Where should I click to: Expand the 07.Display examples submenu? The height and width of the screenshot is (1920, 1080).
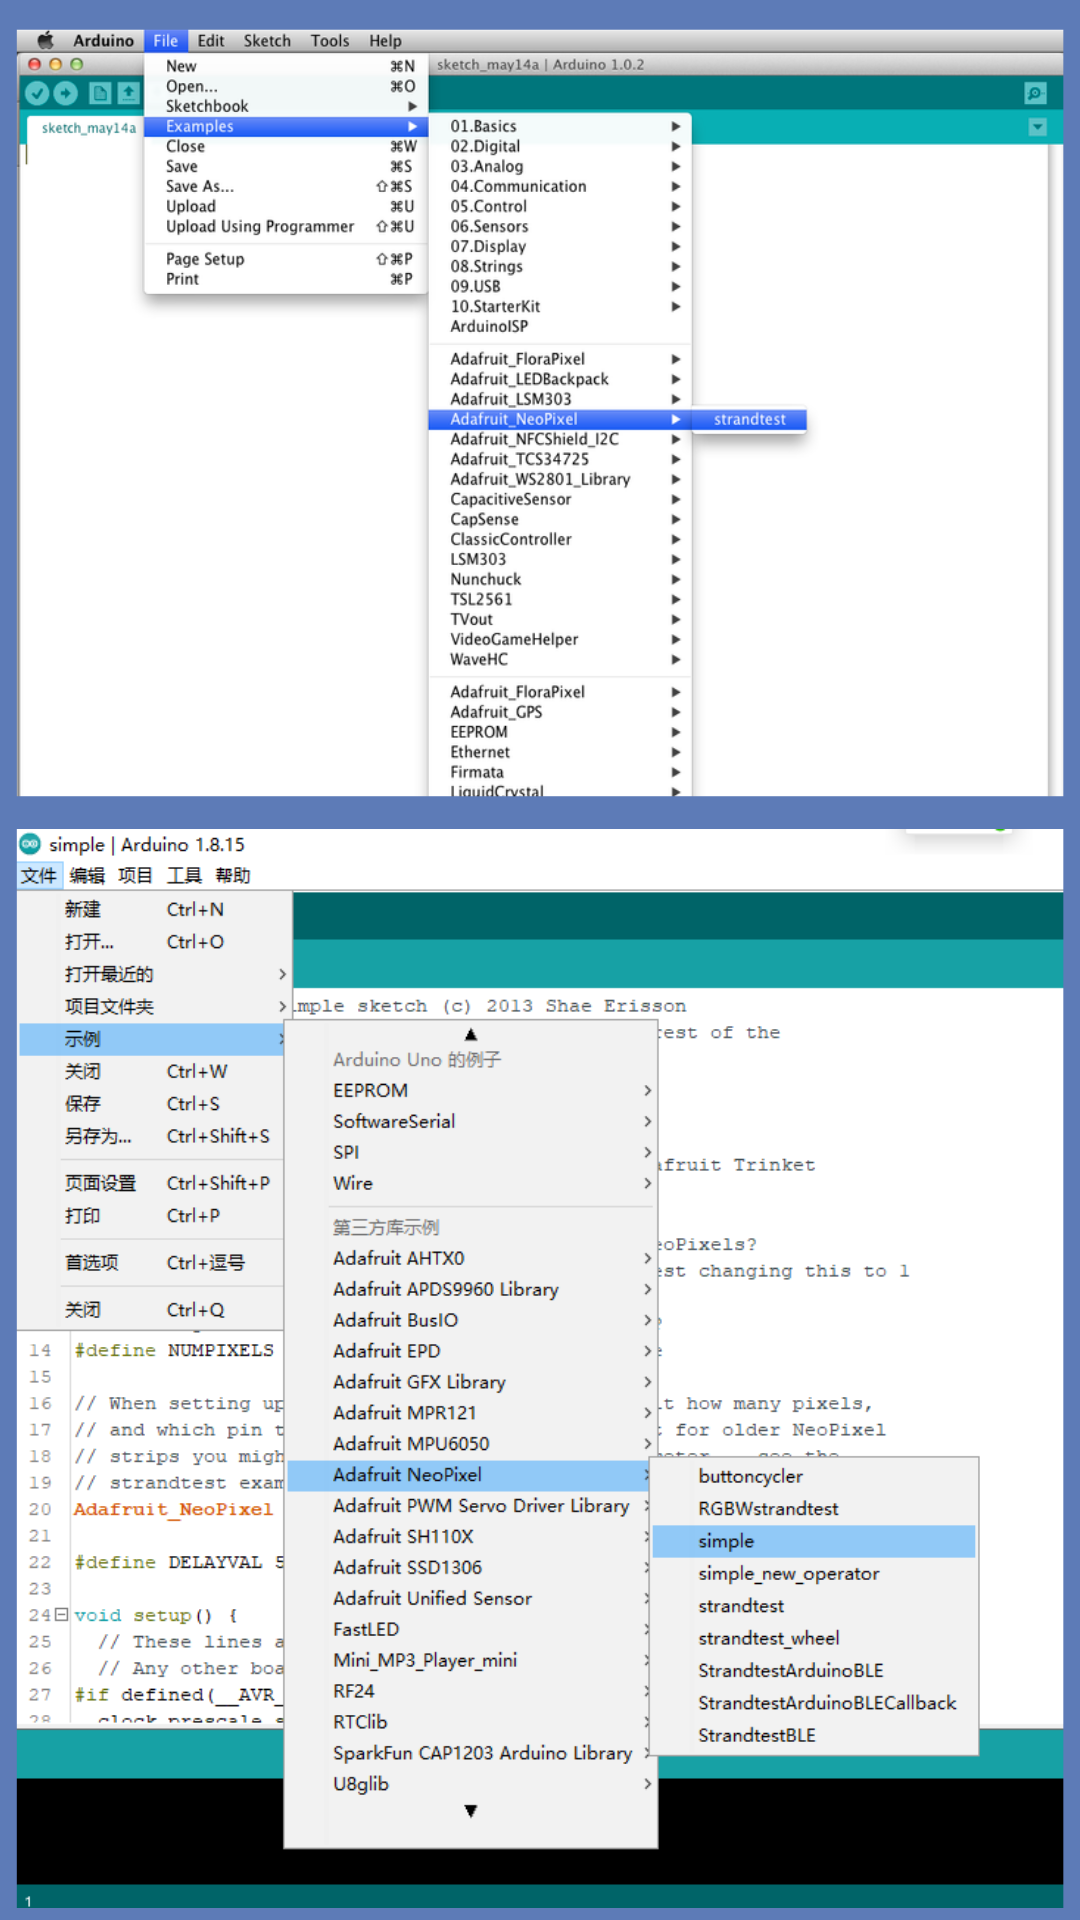560,246
